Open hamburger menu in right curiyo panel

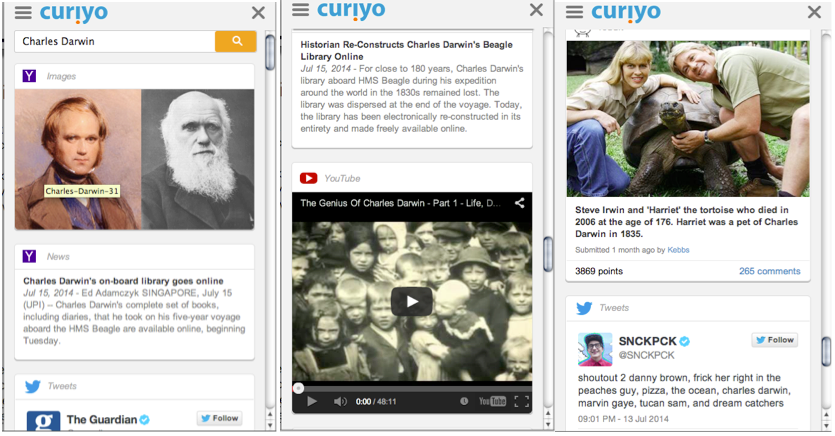pyautogui.click(x=575, y=12)
